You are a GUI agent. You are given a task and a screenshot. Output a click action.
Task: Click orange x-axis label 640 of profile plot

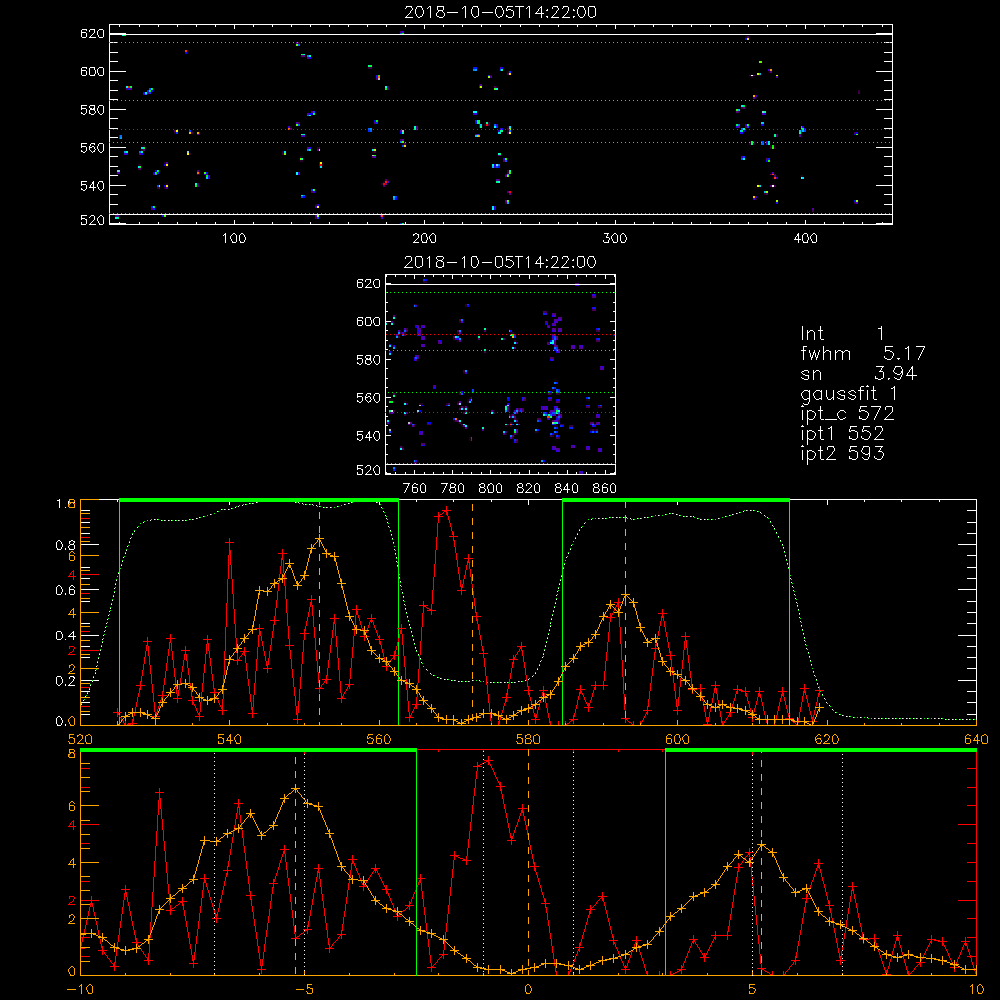point(976,739)
